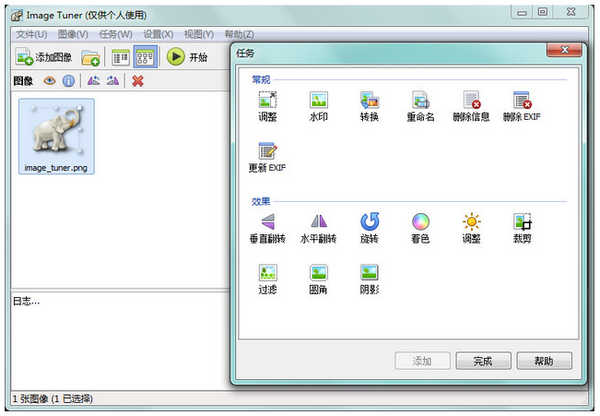Viewport: 600px width, 416px height.
Task: Select the sun 调整 adjust icon under 效果
Action: 471,228
